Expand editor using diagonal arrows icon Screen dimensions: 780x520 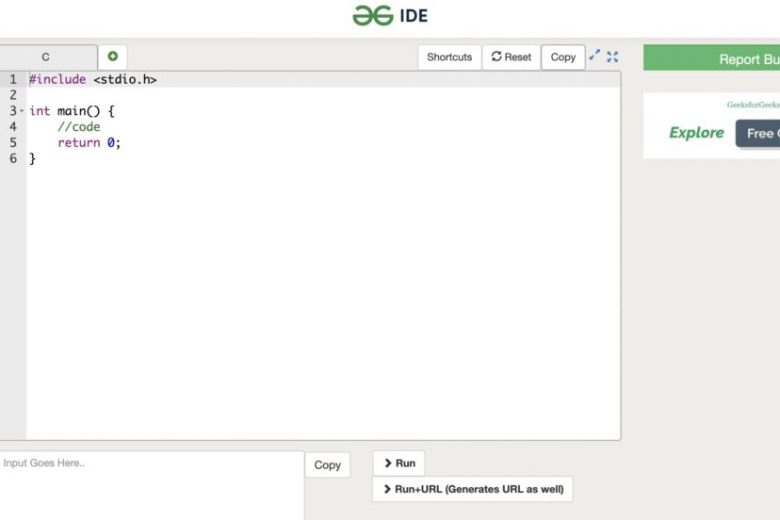click(595, 56)
